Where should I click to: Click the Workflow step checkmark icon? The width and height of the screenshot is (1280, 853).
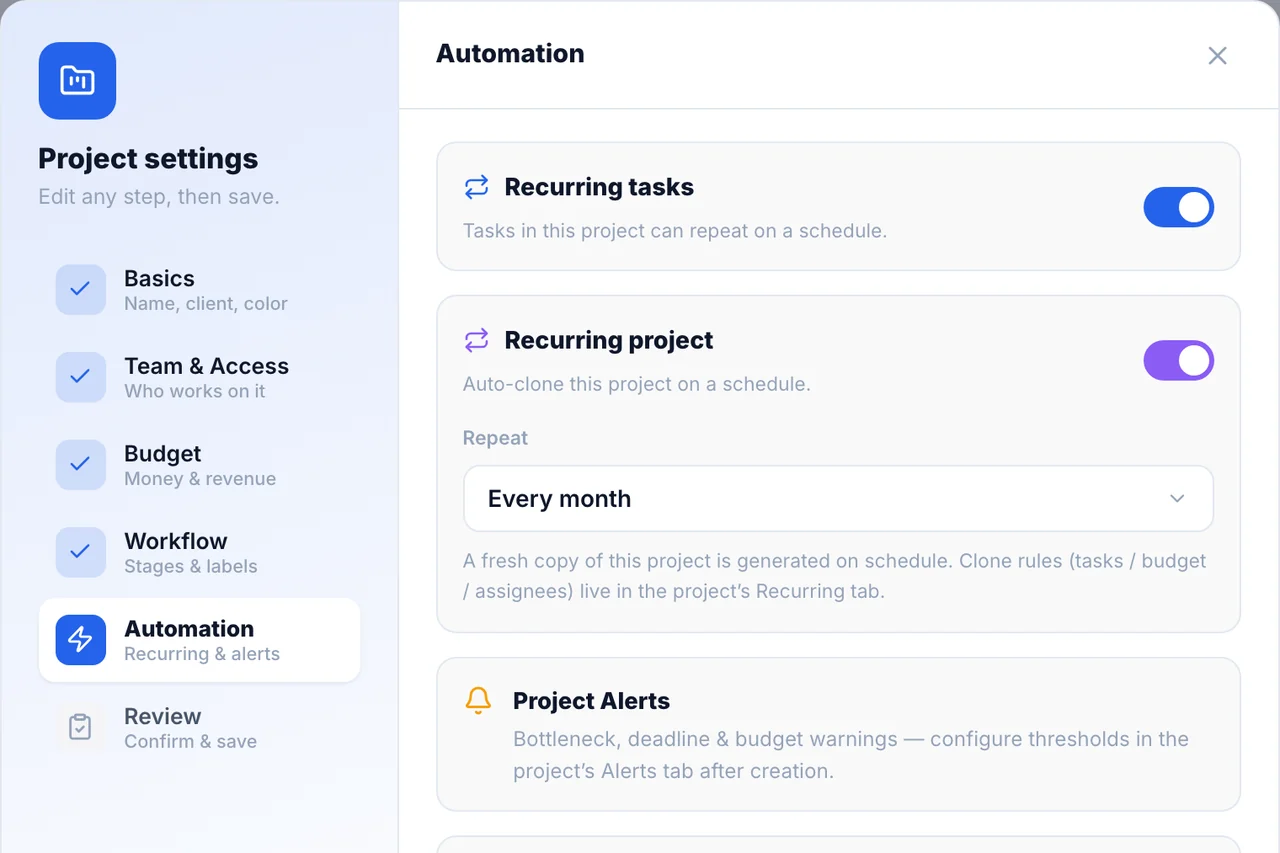(80, 552)
